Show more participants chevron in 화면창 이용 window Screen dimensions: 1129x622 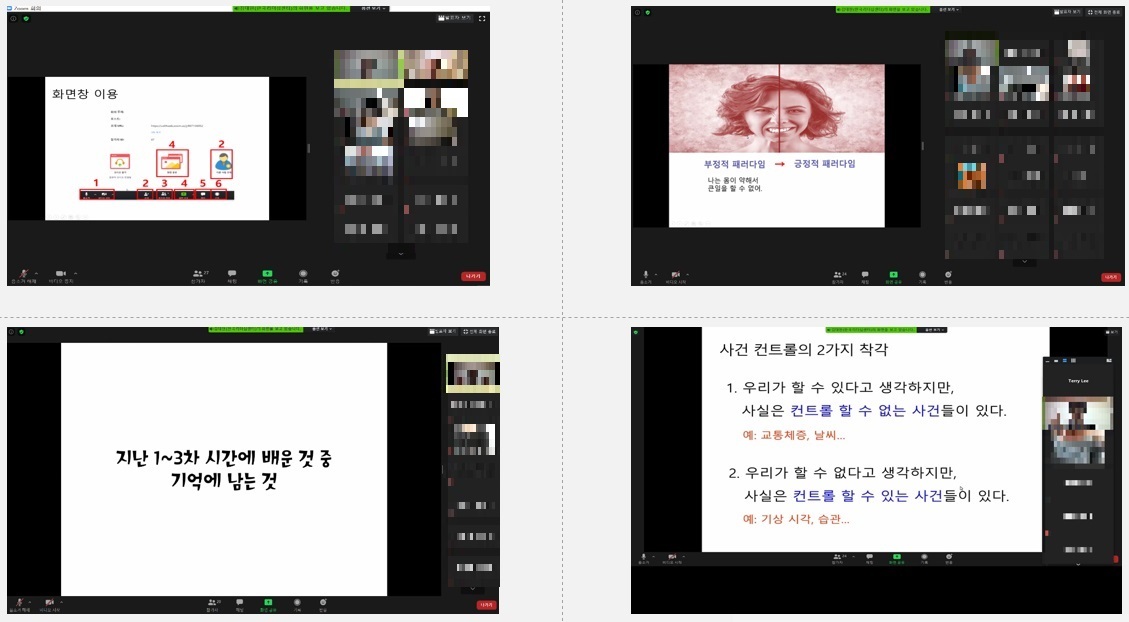(x=401, y=253)
